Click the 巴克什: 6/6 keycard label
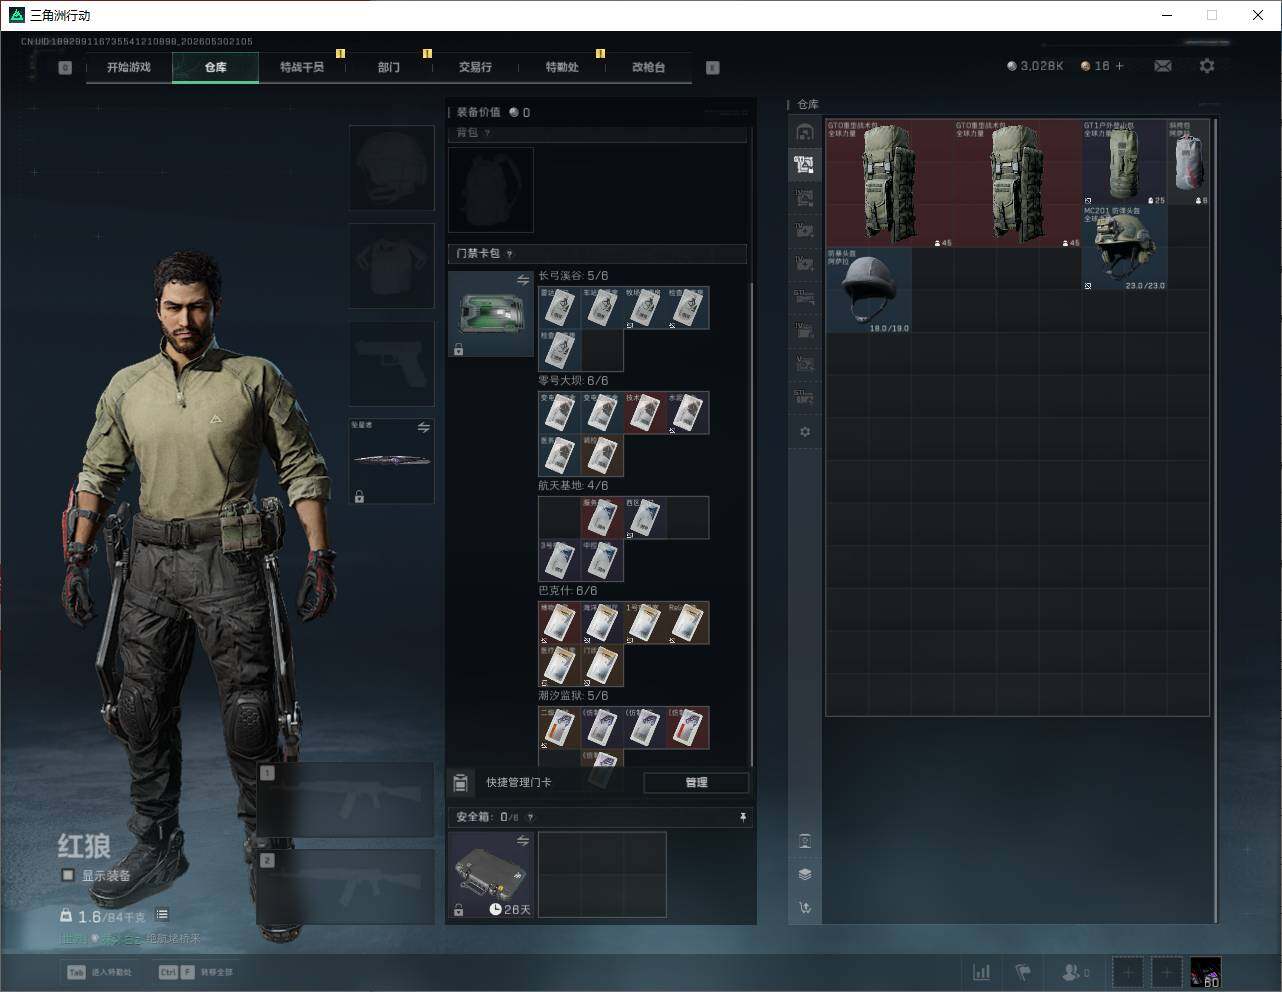The width and height of the screenshot is (1282, 992). click(x=568, y=591)
